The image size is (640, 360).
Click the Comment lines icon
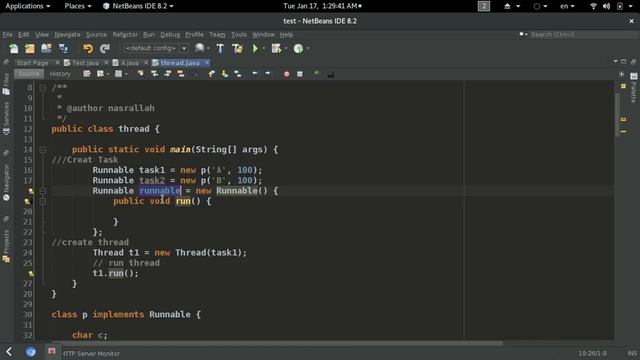coord(317,74)
